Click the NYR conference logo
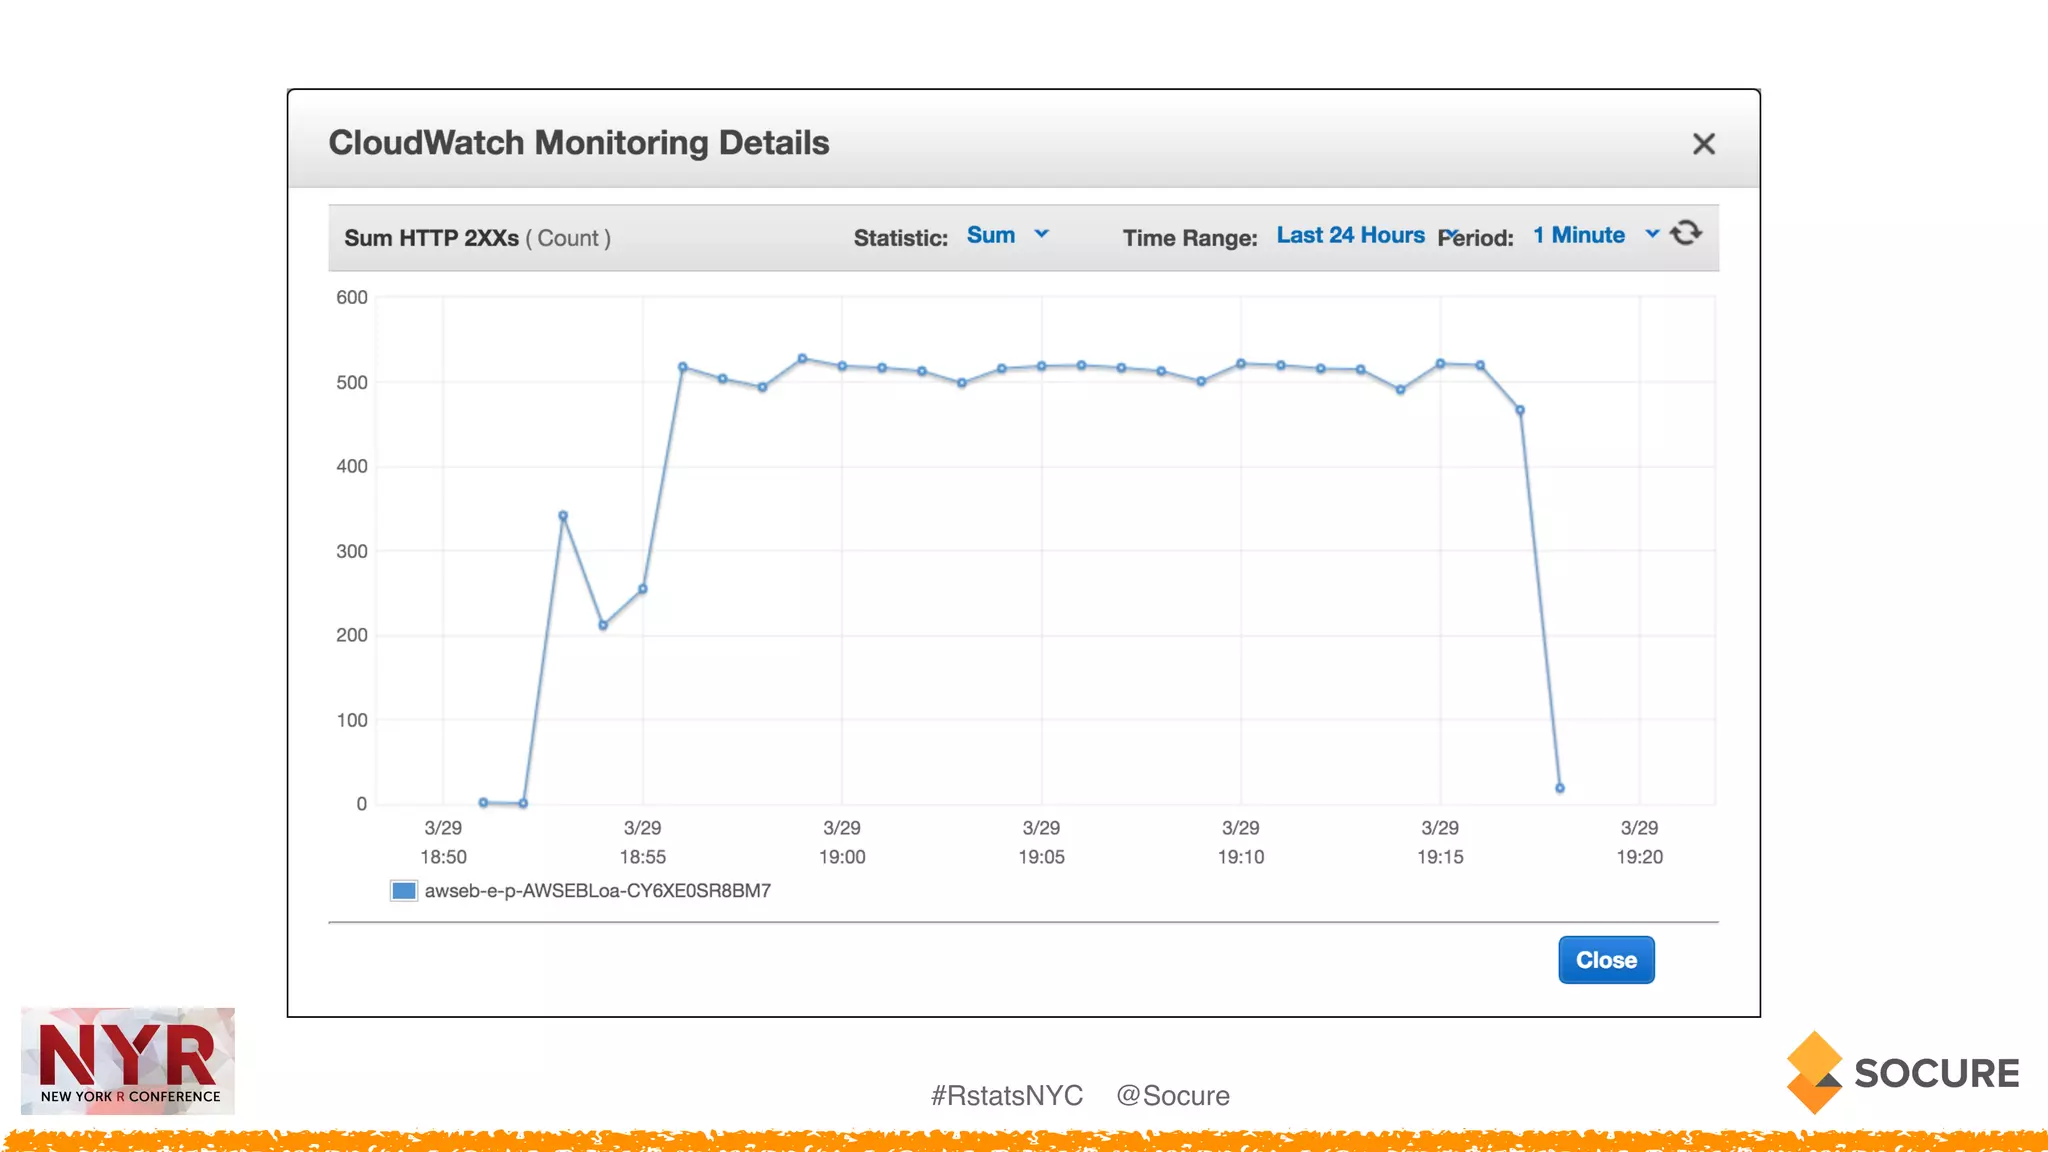This screenshot has width=2048, height=1152. click(x=128, y=1060)
